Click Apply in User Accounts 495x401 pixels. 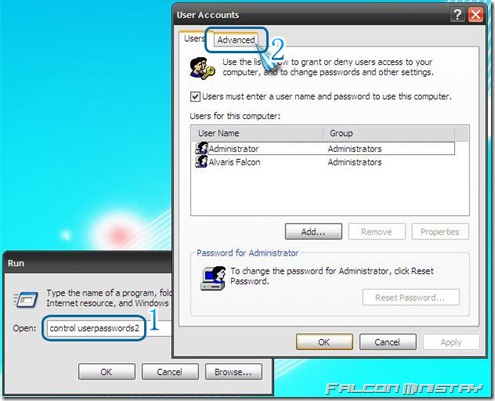tap(451, 342)
